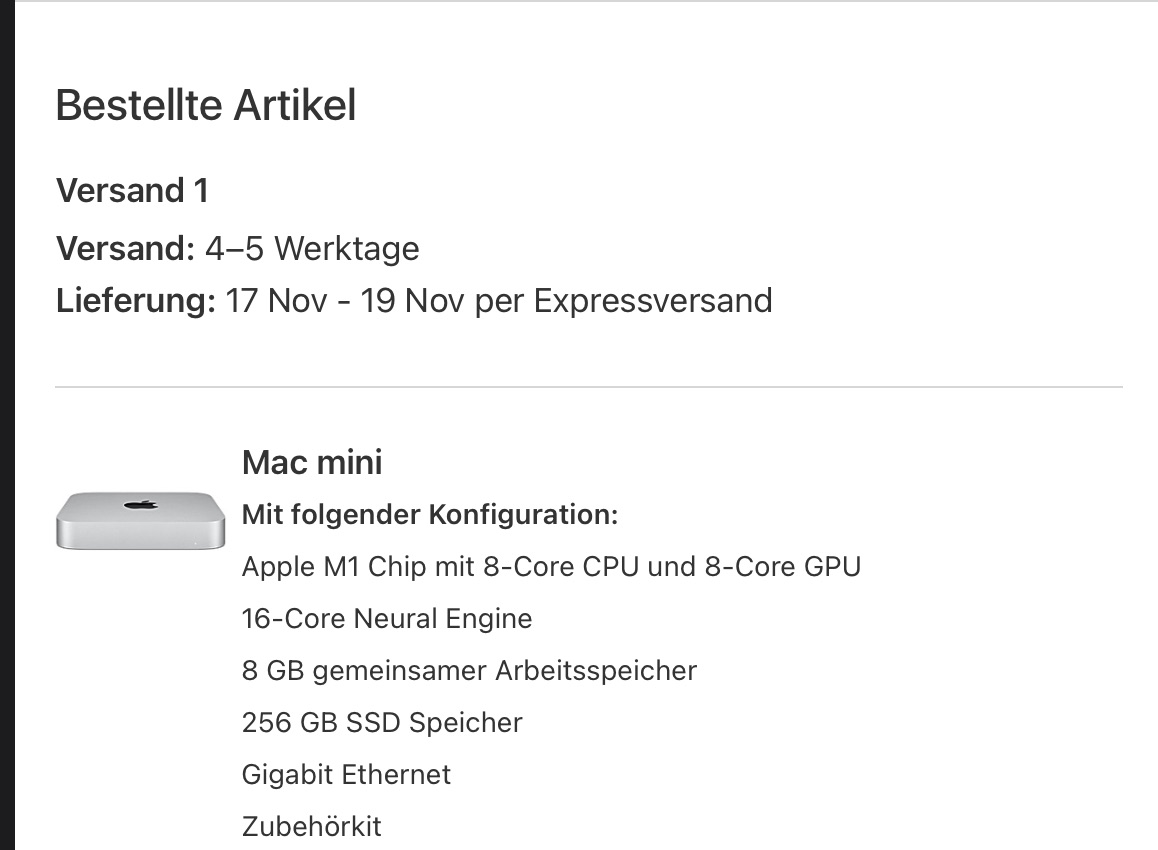Image resolution: width=1158 pixels, height=850 pixels.
Task: Click Mit folgender Konfiguration label
Action: pos(430,515)
